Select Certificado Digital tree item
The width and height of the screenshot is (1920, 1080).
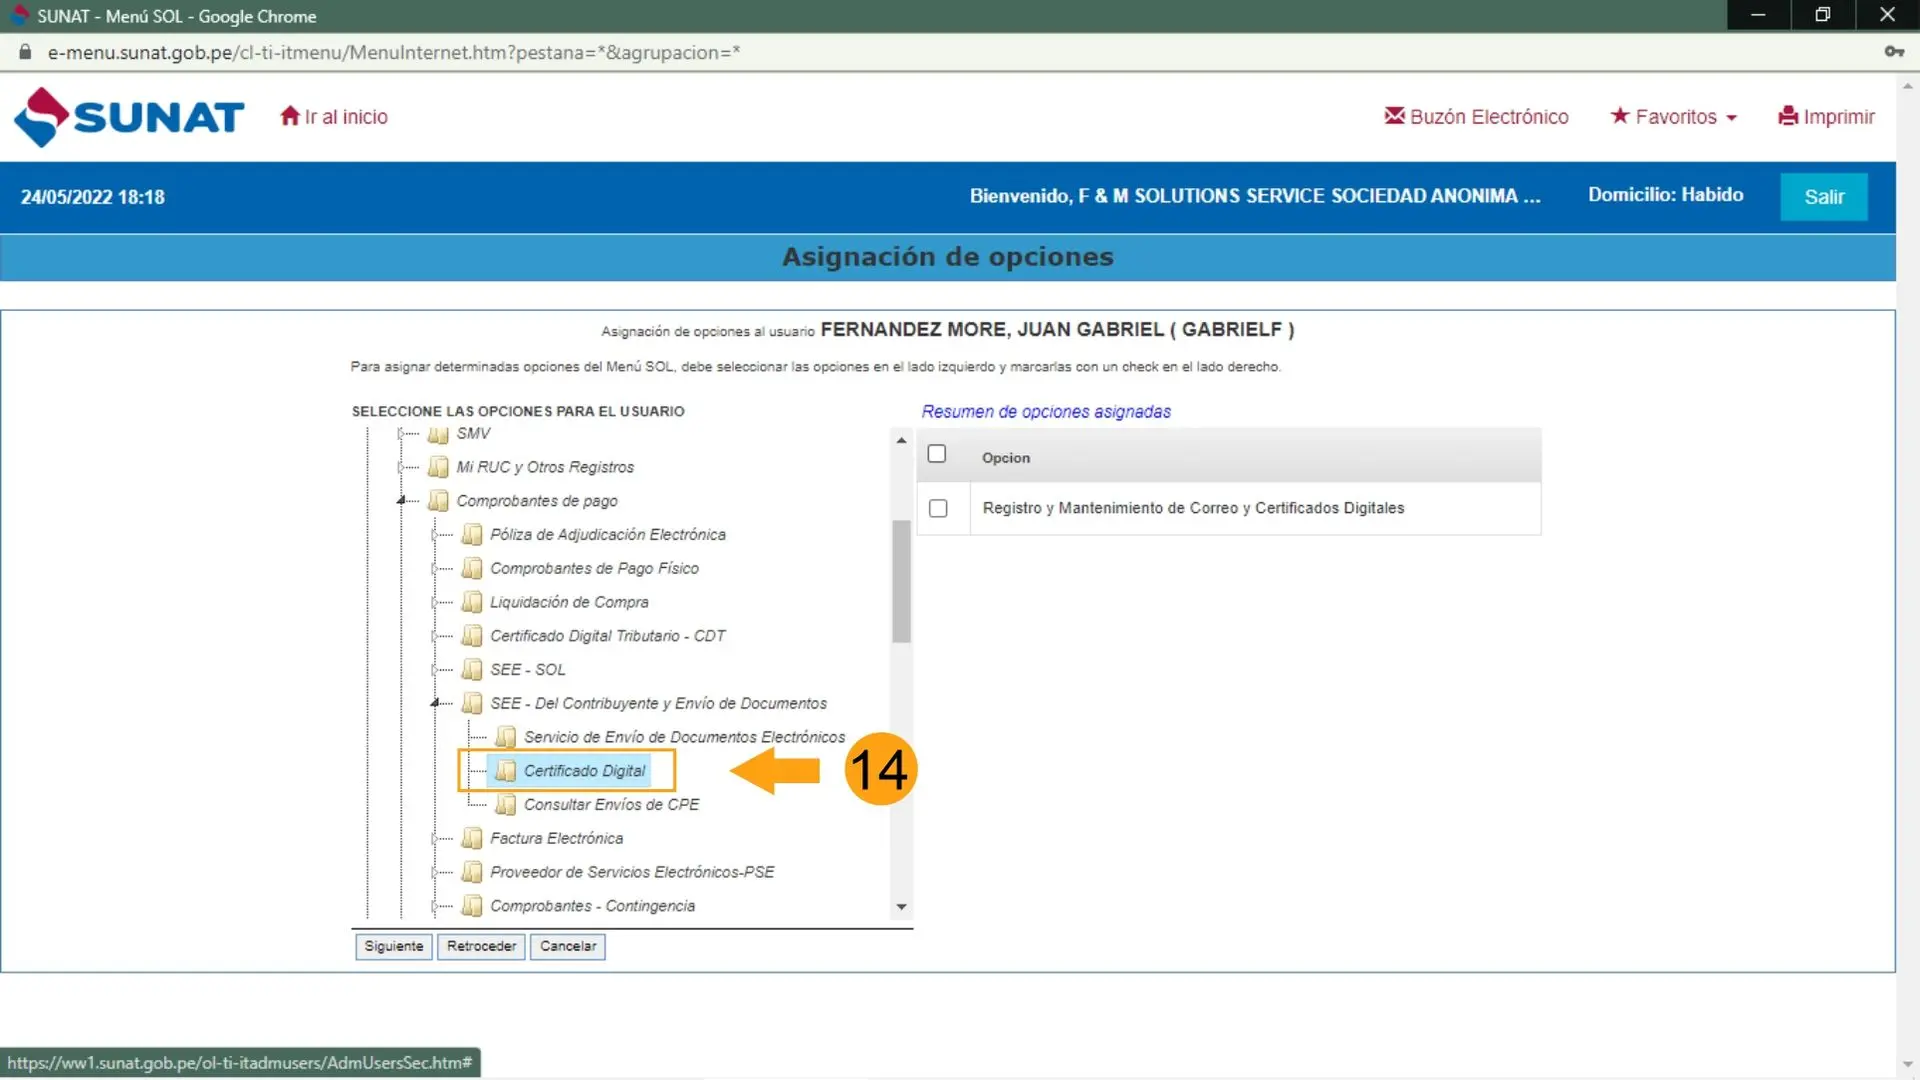tap(584, 771)
